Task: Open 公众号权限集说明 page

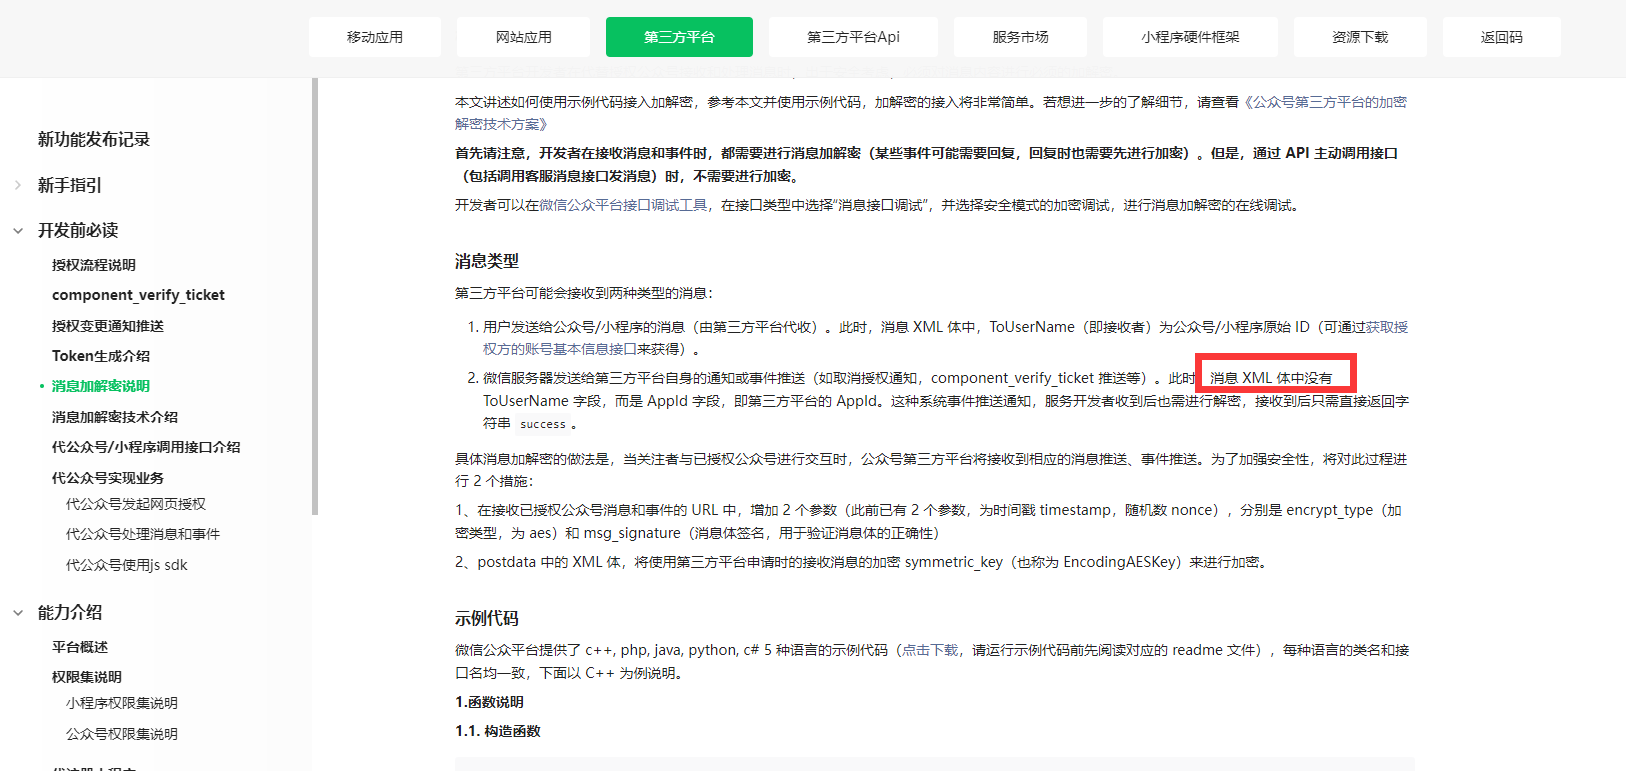Action: pos(122,734)
